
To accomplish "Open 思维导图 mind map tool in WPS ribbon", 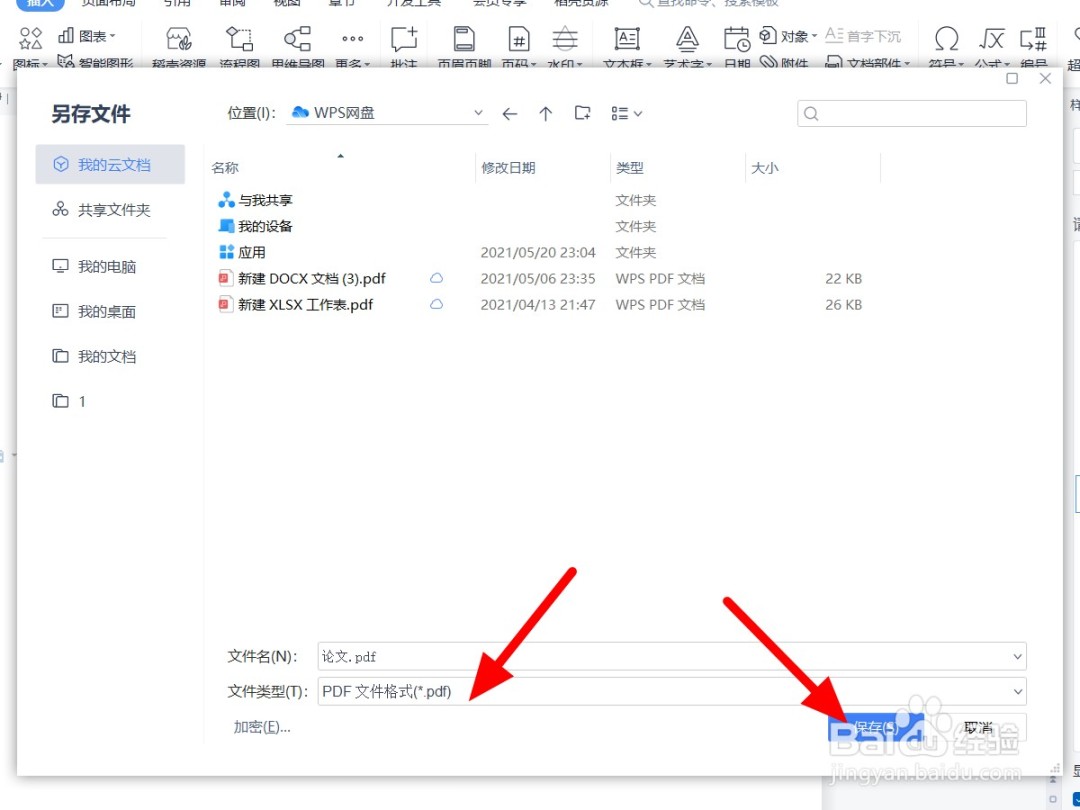I will click(x=298, y=48).
